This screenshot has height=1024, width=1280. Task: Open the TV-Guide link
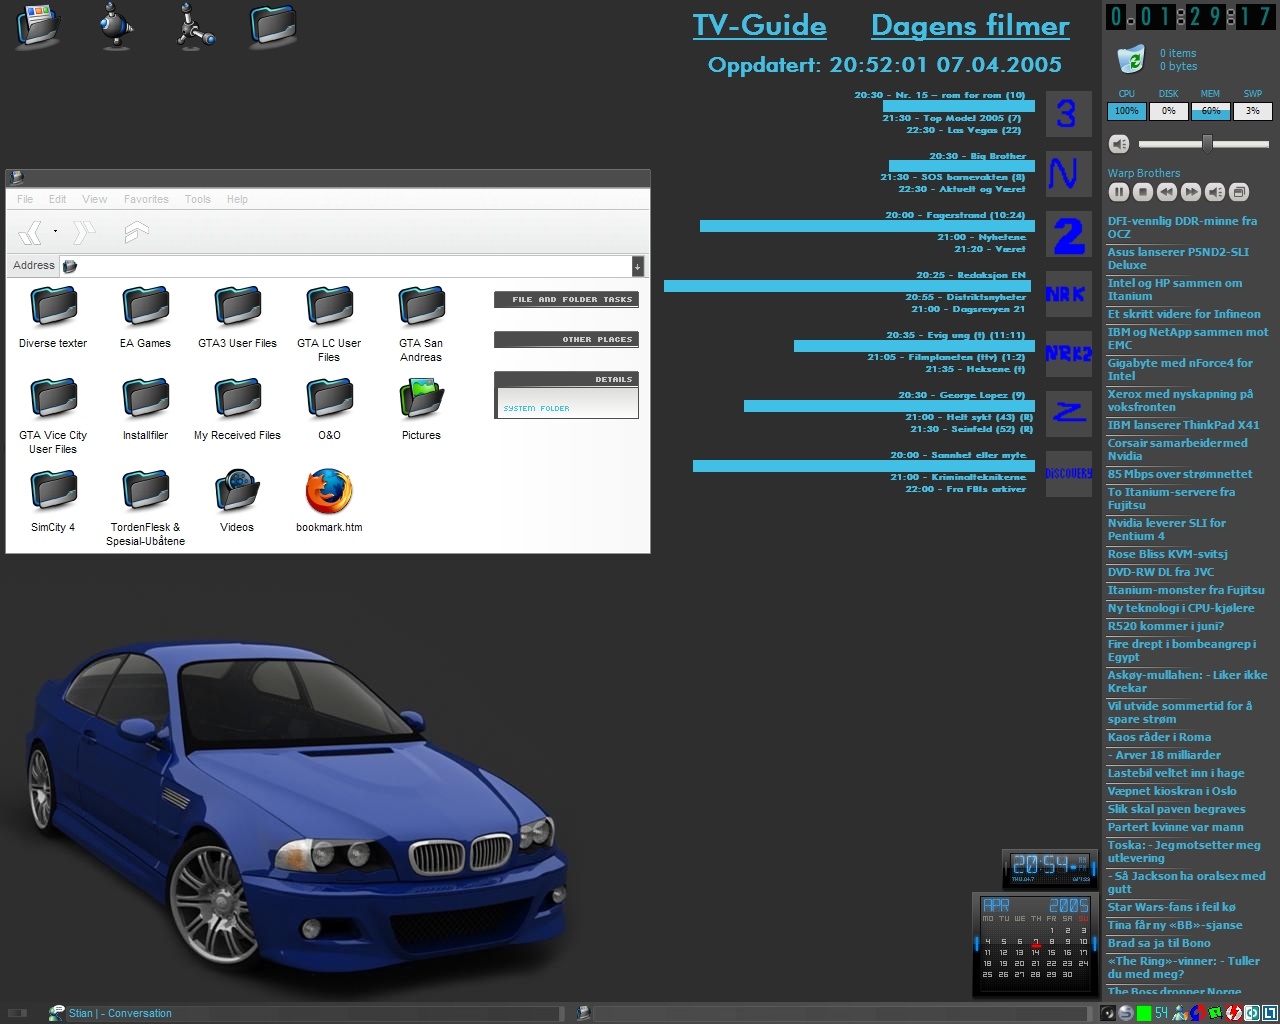click(760, 26)
